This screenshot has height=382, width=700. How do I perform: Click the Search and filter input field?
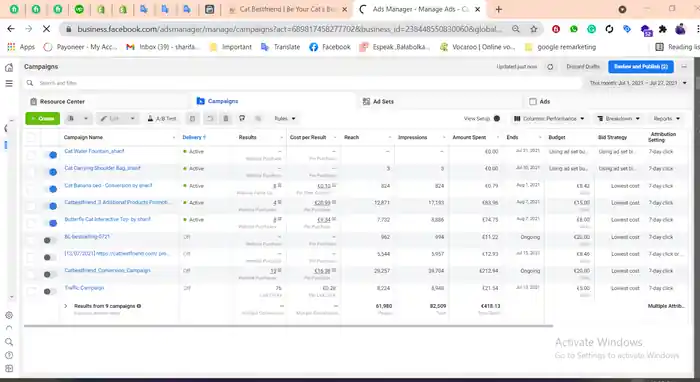click(304, 83)
